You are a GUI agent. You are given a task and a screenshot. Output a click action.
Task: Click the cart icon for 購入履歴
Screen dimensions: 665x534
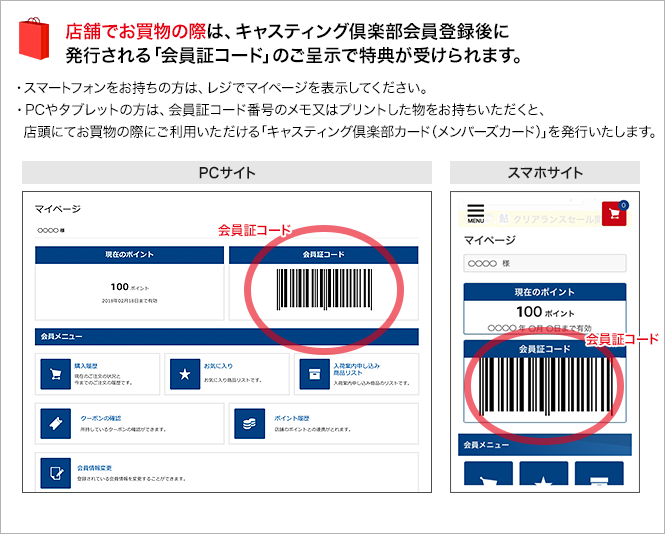tap(56, 374)
